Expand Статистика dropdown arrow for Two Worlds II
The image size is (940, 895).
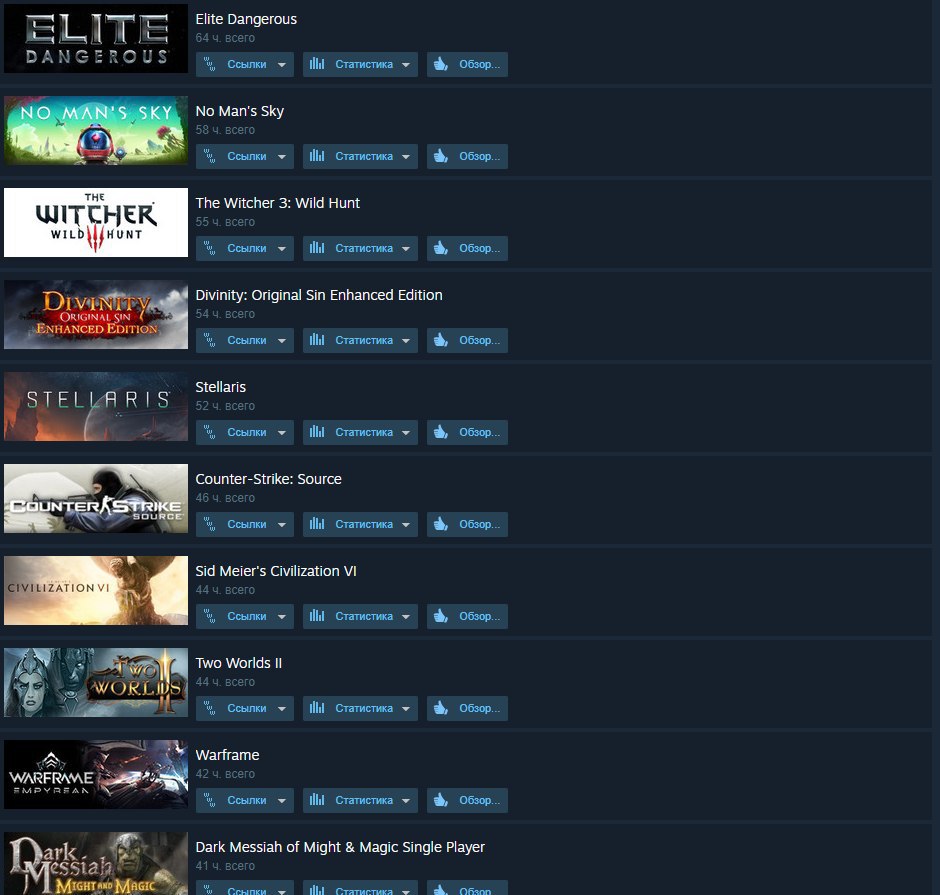(406, 709)
